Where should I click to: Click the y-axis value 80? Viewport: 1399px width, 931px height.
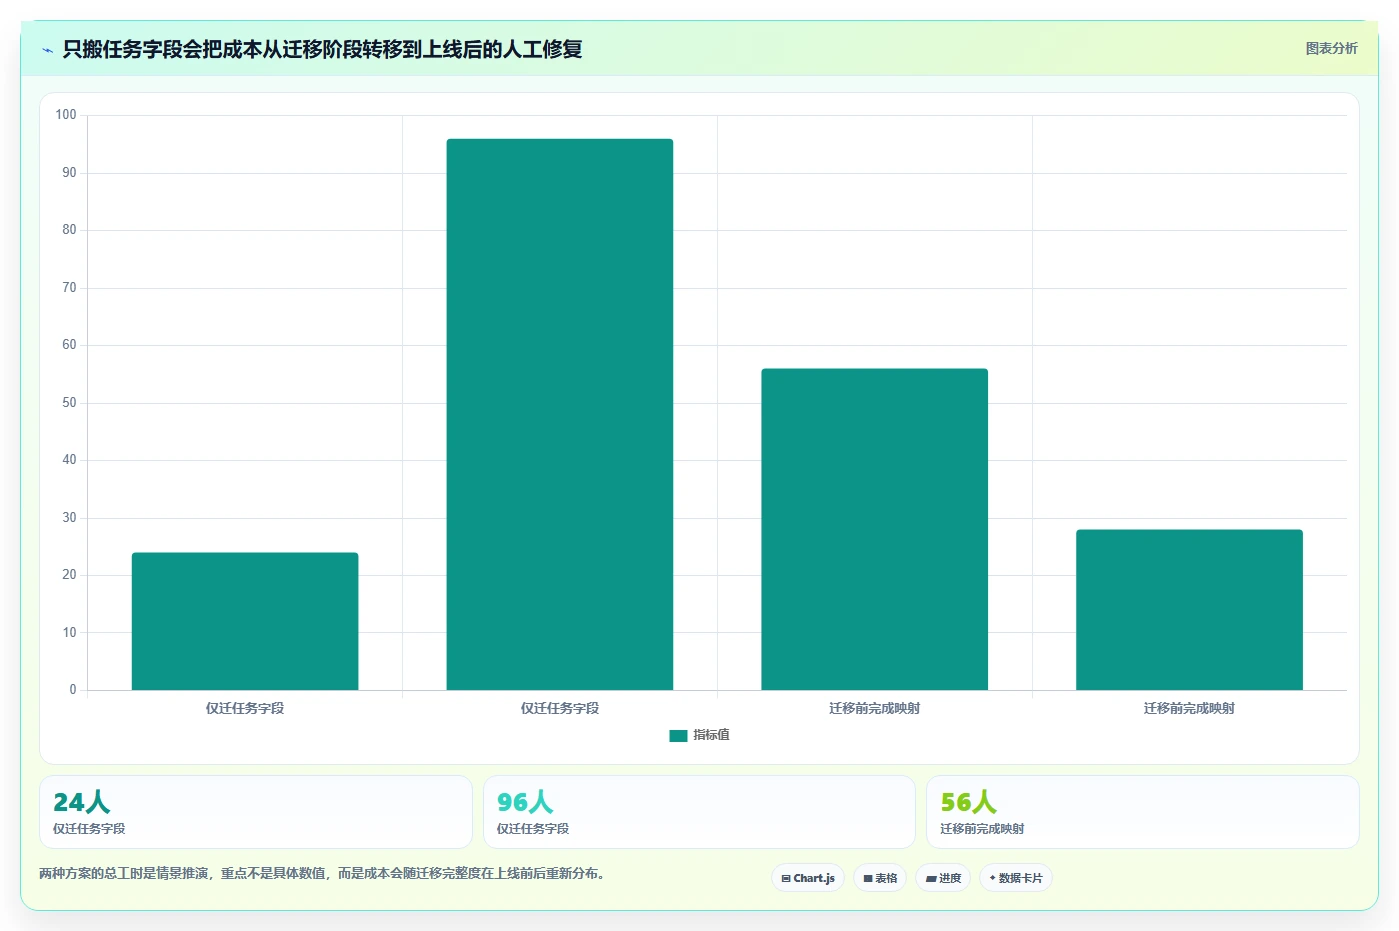69,230
